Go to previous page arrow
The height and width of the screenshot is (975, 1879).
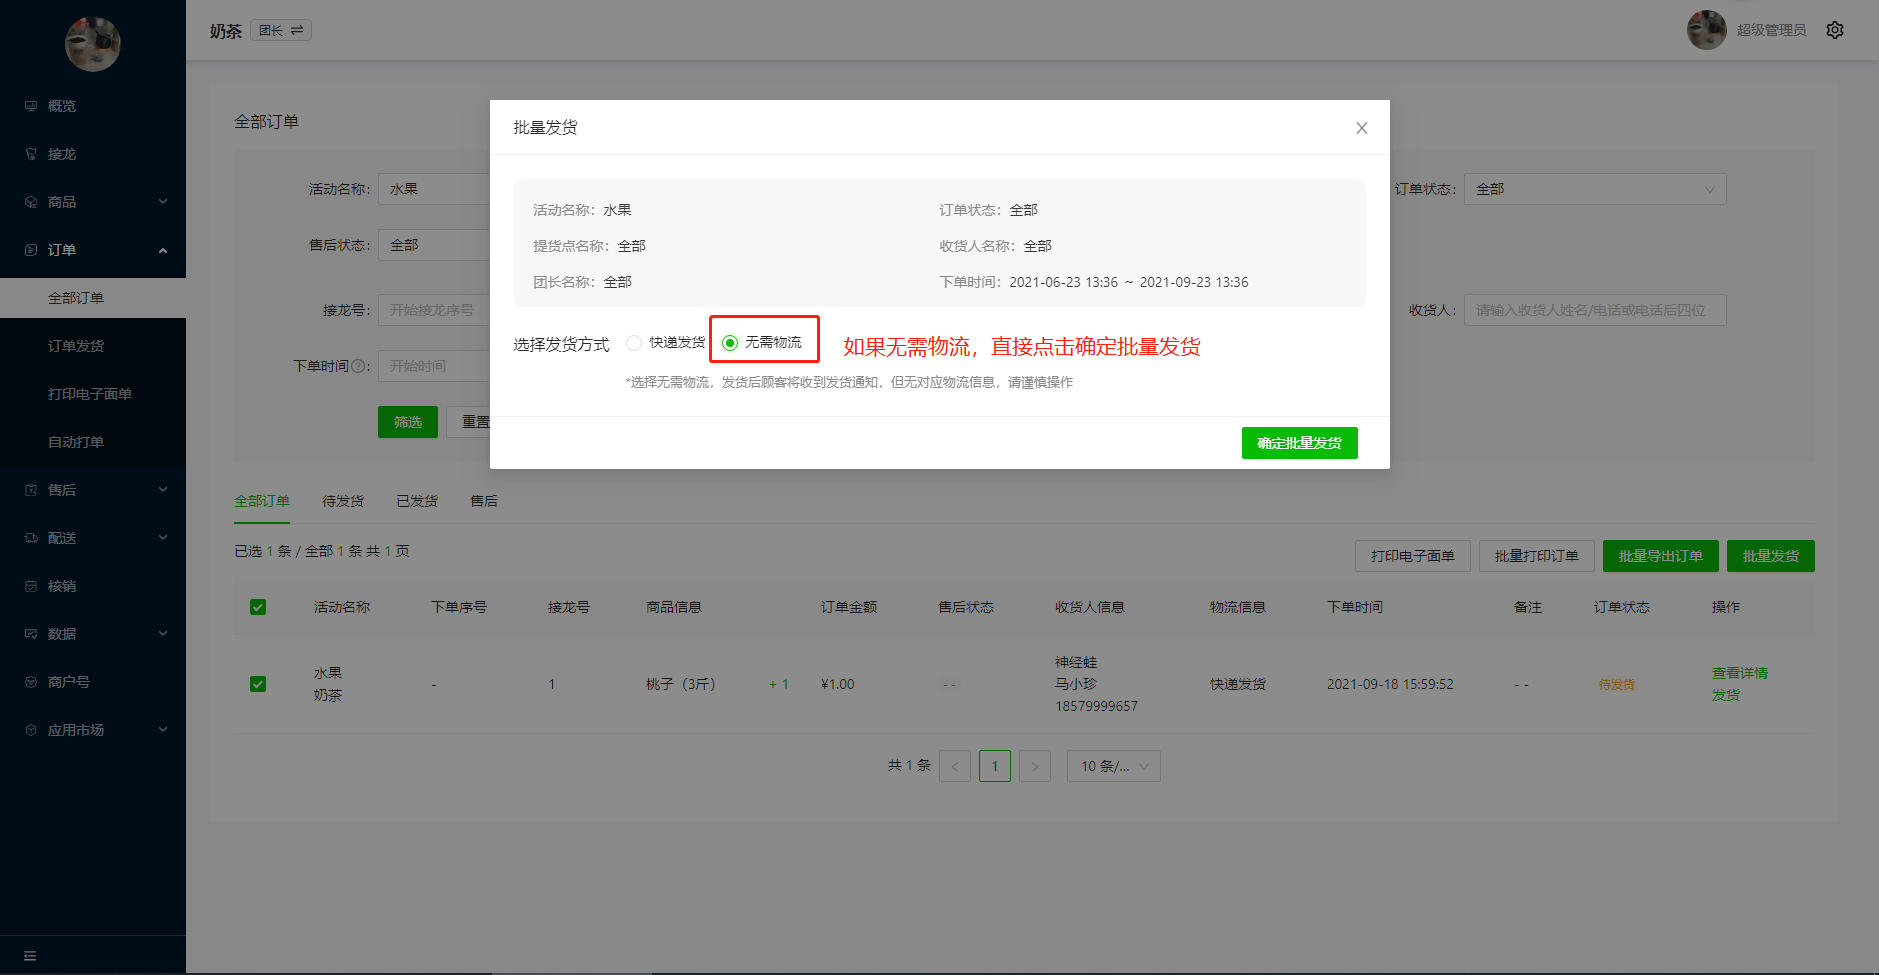pyautogui.click(x=955, y=766)
